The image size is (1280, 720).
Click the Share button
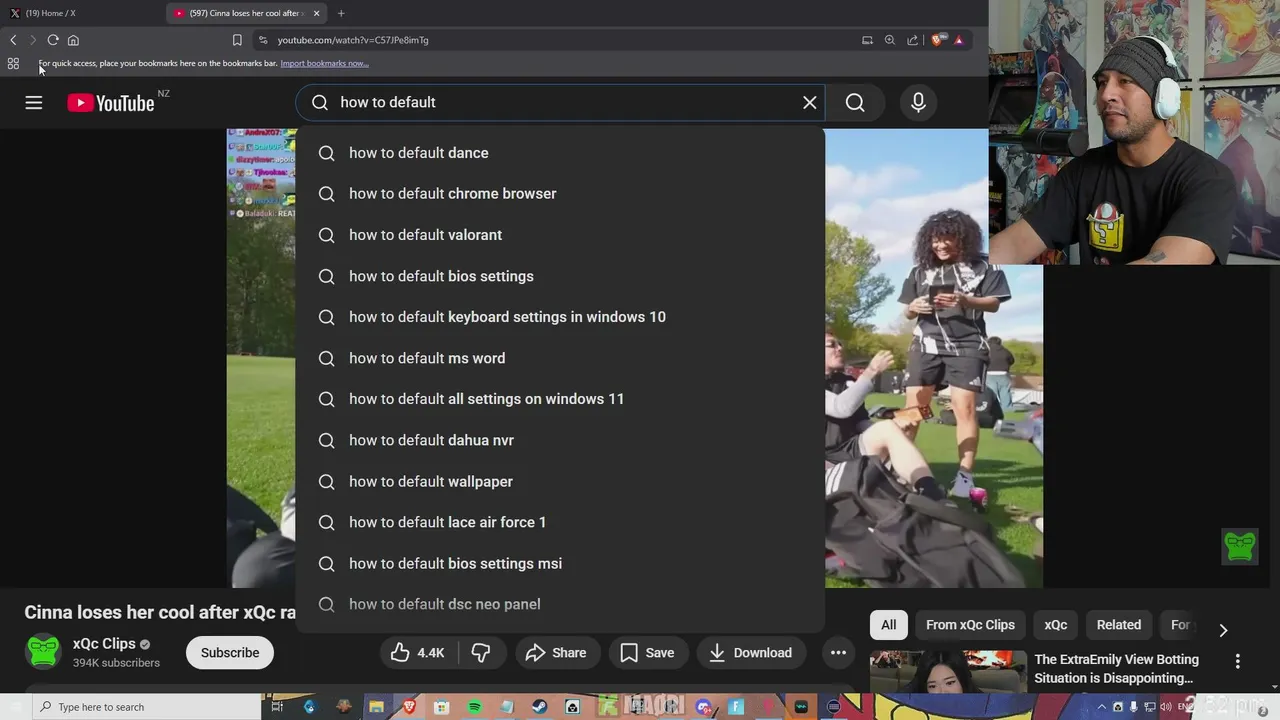point(556,653)
